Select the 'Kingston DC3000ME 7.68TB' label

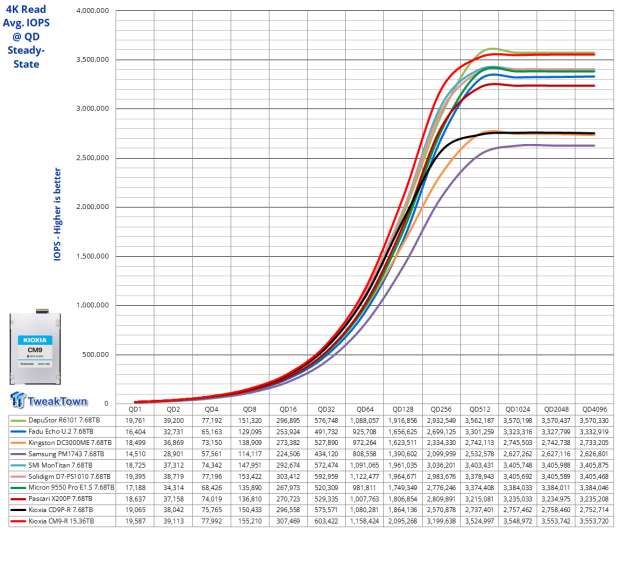(x=70, y=443)
